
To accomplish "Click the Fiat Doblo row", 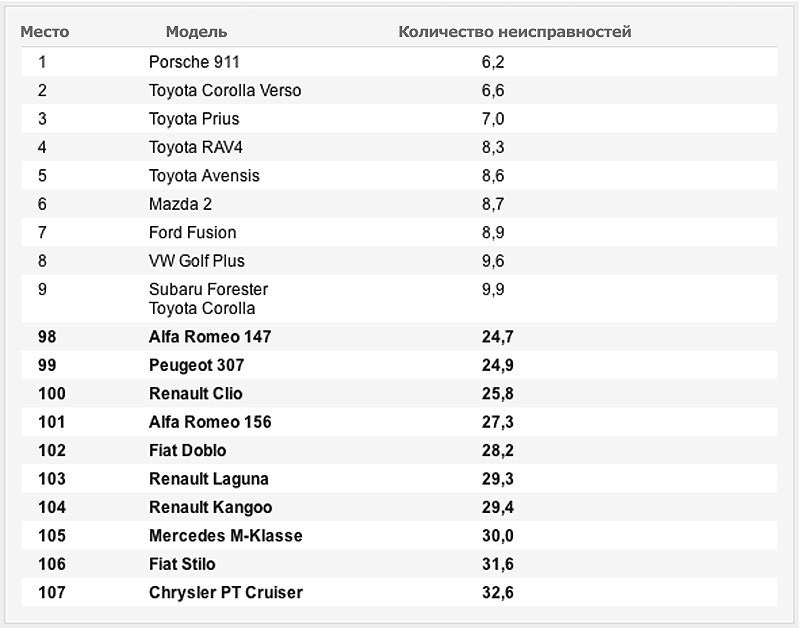I will click(x=399, y=450).
